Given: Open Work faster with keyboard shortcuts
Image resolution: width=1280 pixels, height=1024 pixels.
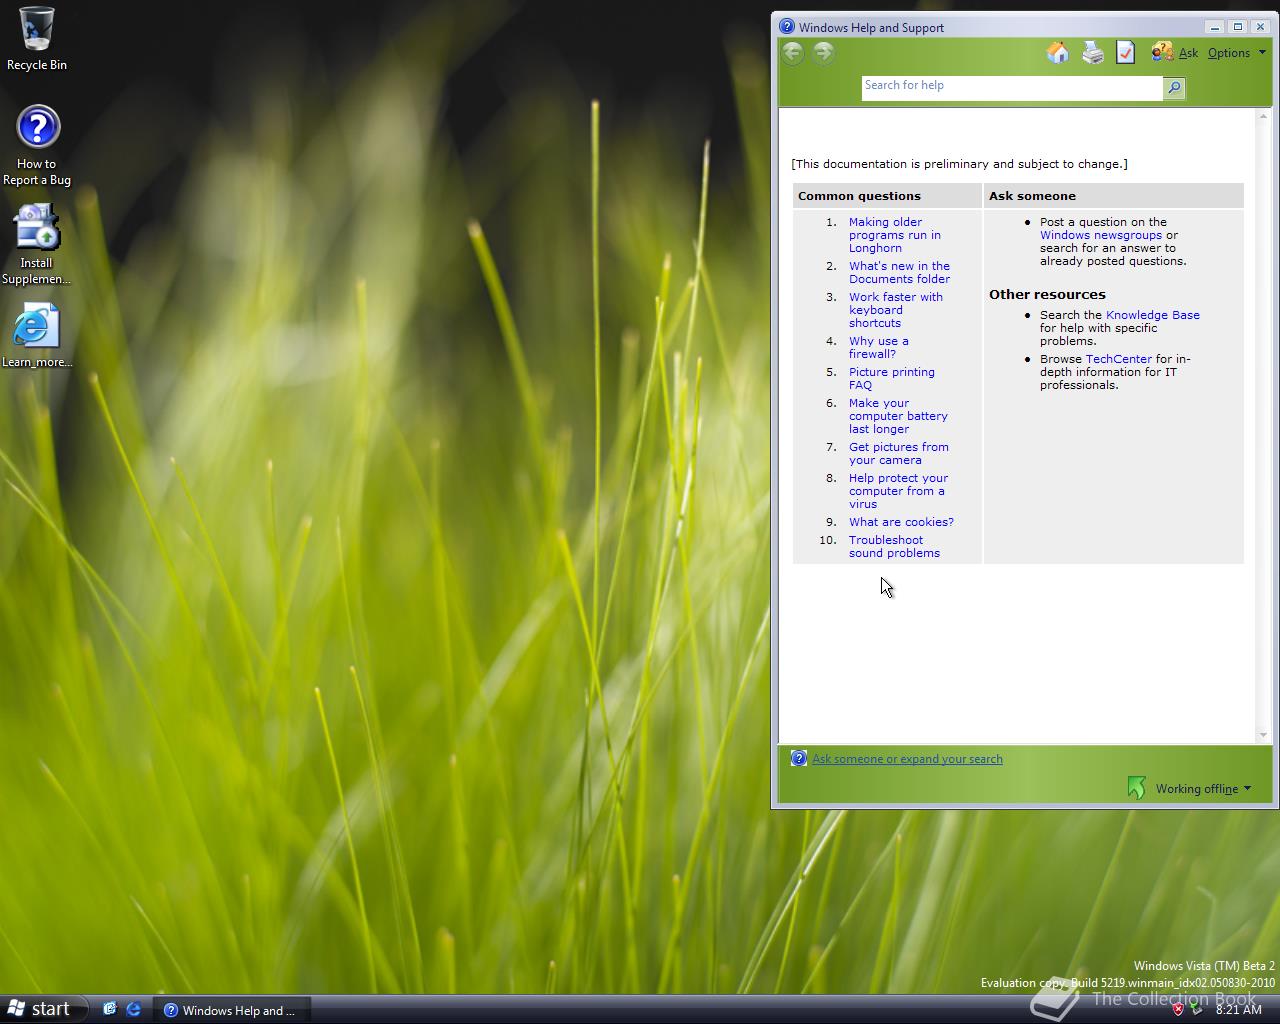Looking at the screenshot, I should tap(896, 310).
